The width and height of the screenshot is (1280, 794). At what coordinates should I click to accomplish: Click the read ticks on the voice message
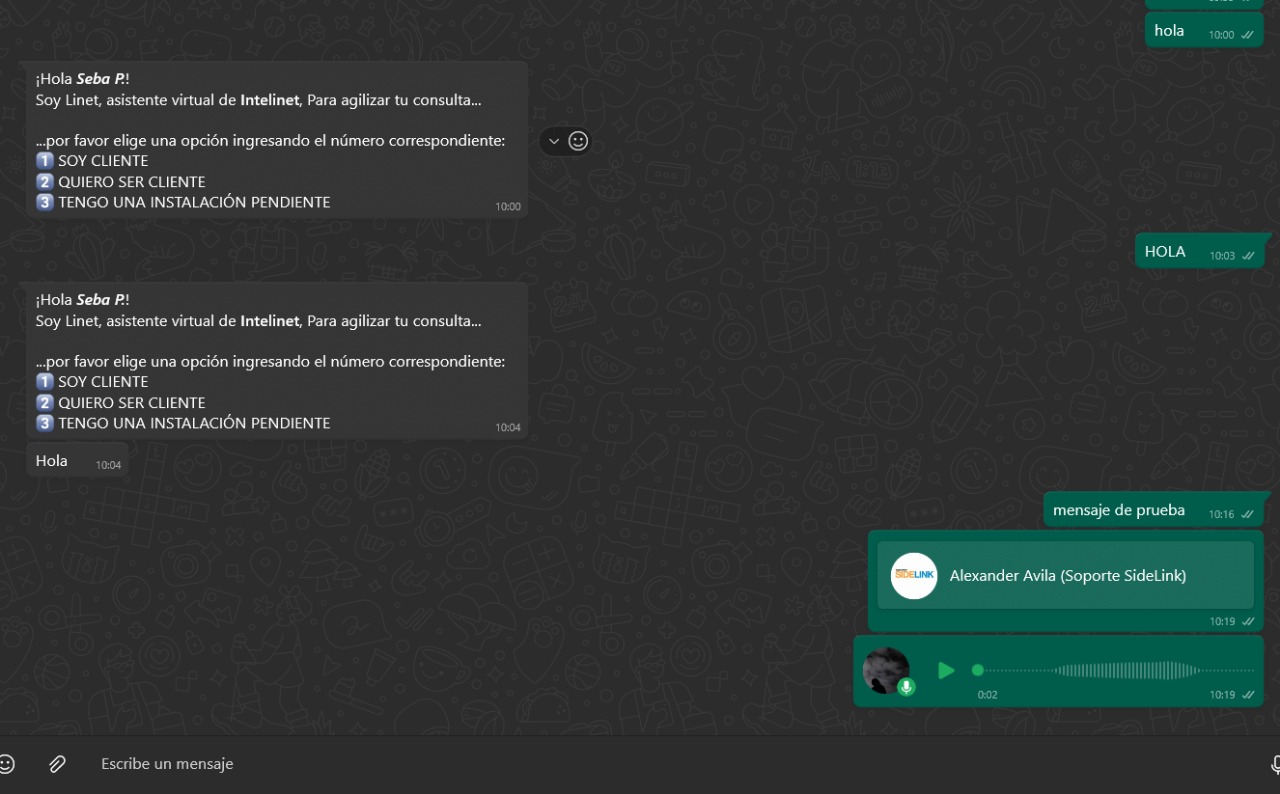[1247, 695]
